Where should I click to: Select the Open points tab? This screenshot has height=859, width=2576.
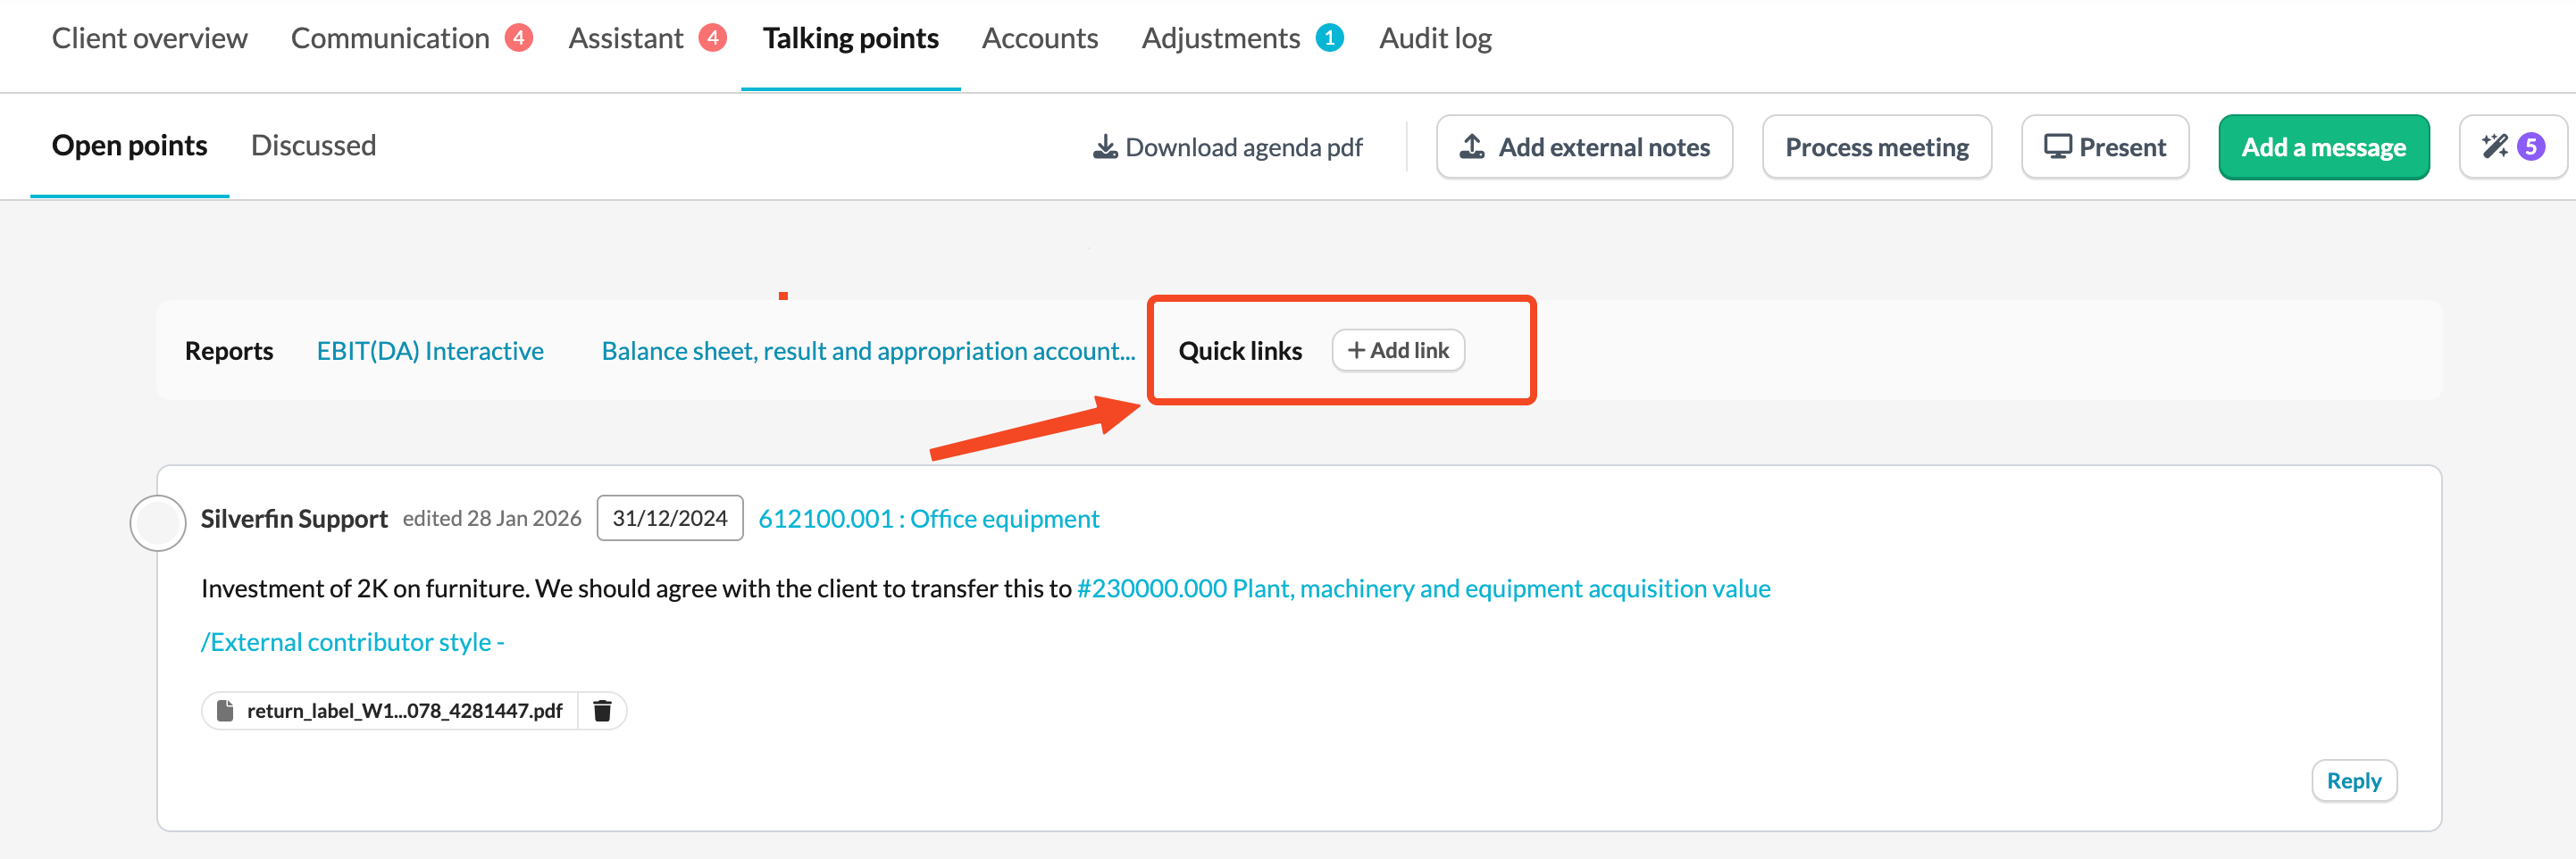pyautogui.click(x=130, y=146)
